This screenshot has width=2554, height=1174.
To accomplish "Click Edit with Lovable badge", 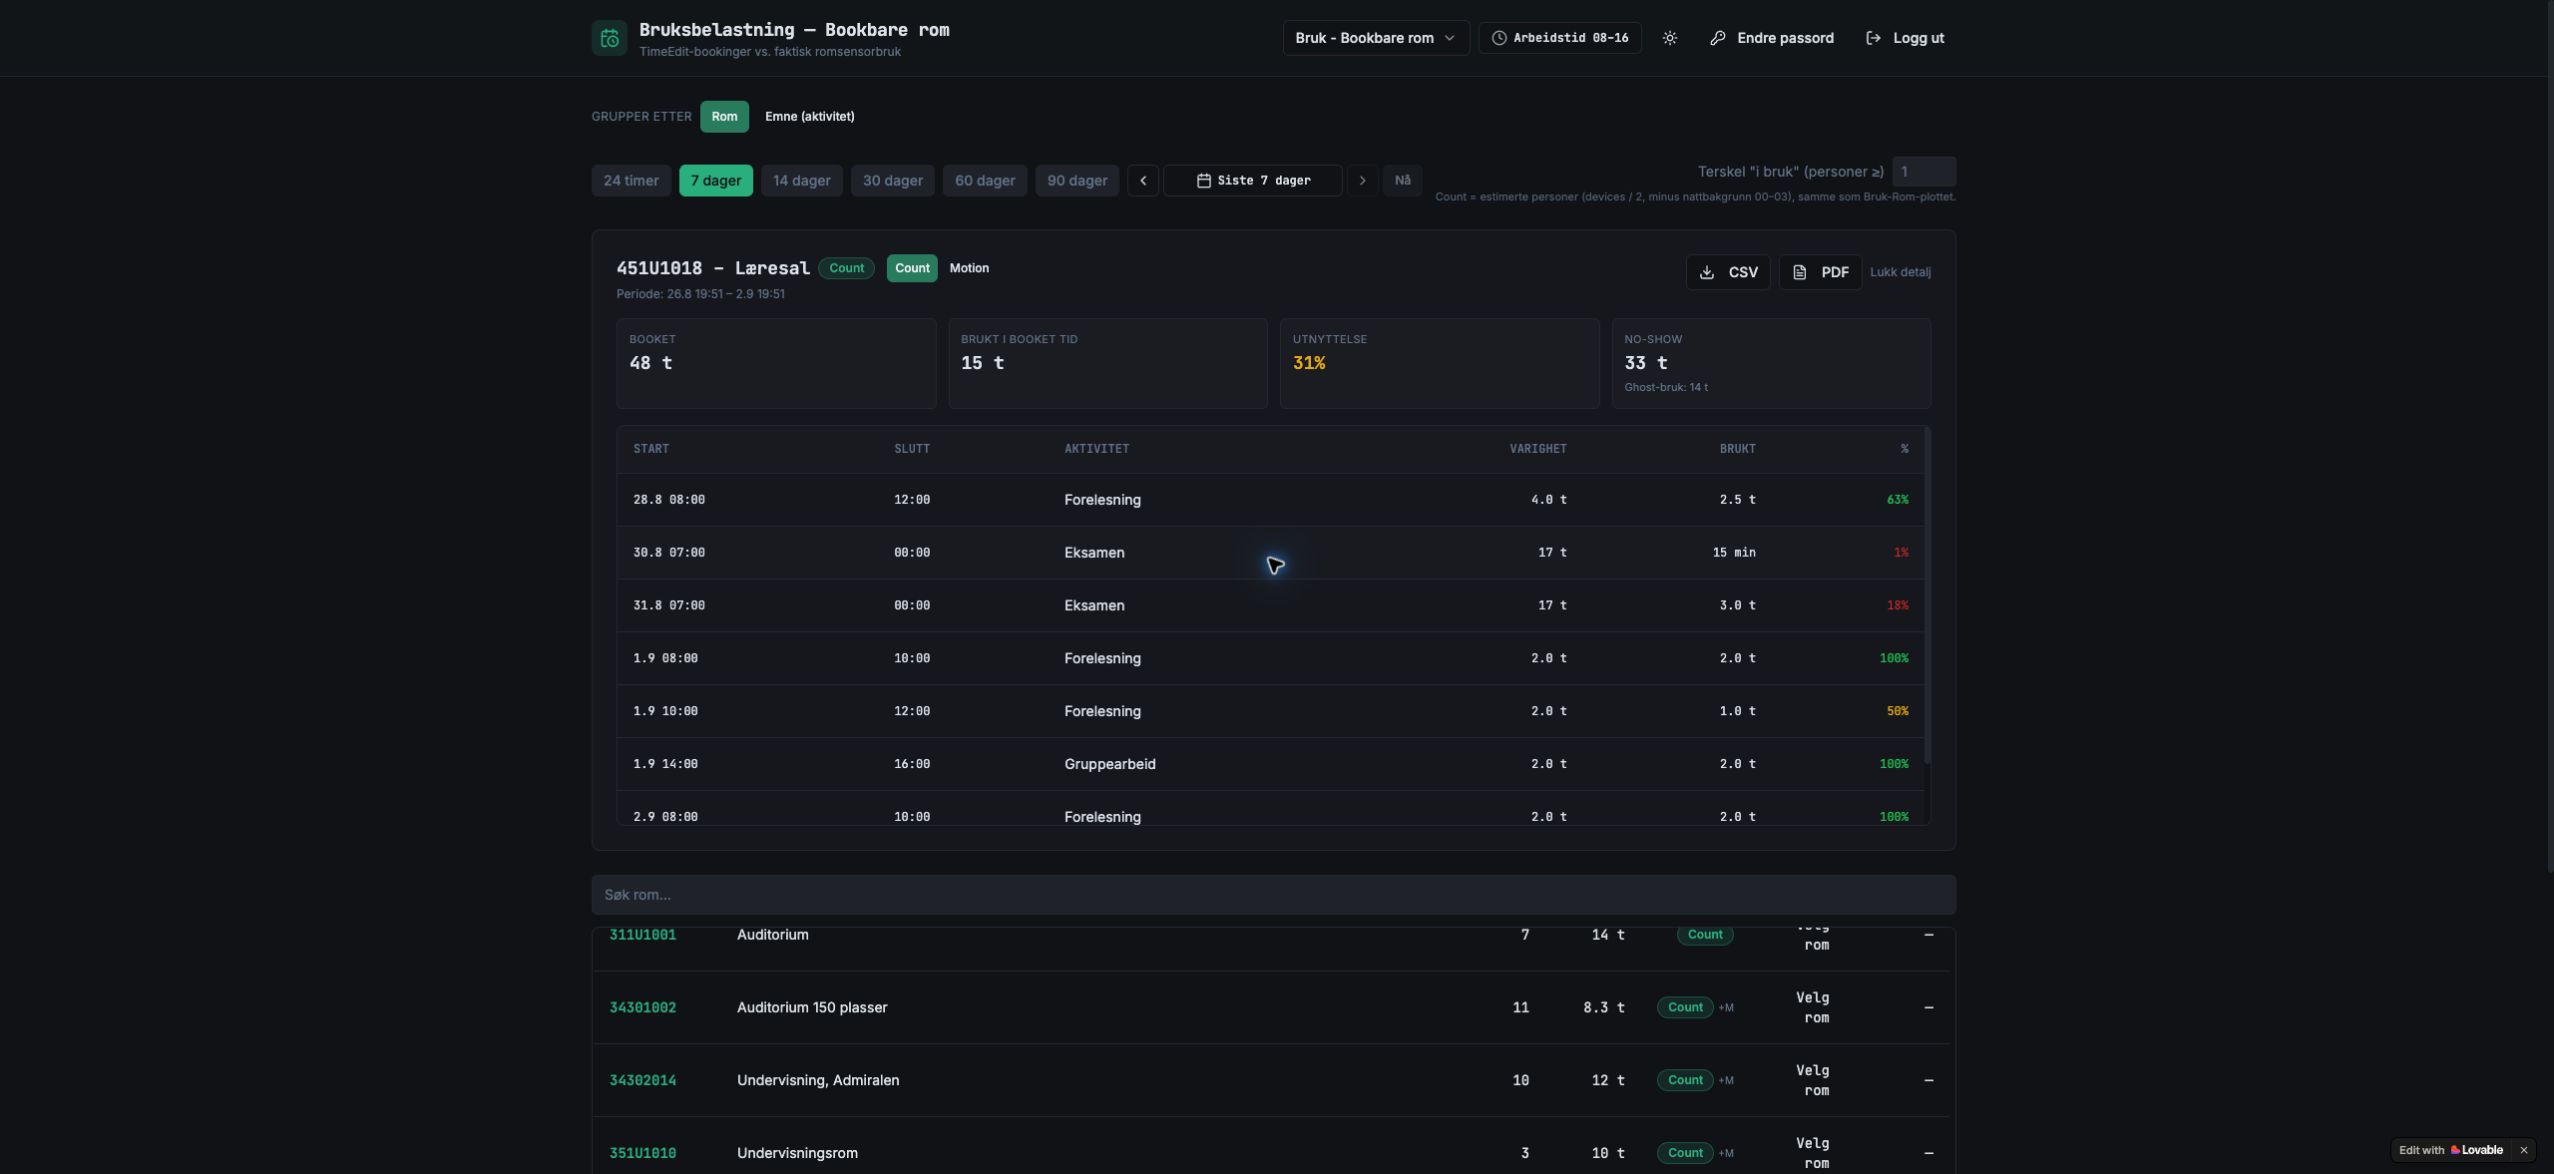I will coord(2450,1150).
